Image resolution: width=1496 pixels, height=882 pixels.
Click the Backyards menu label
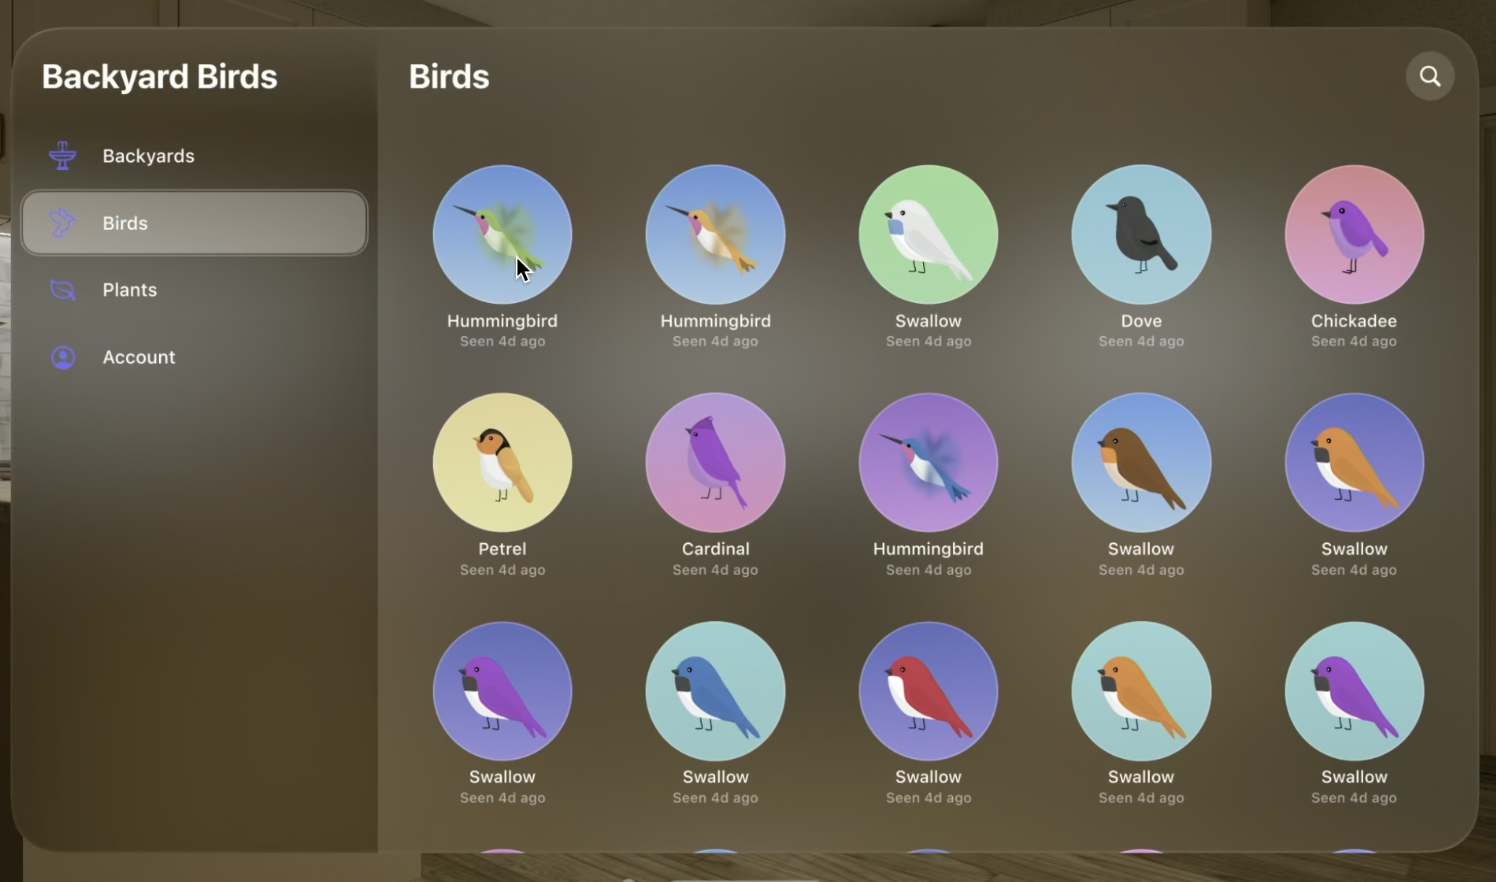point(148,156)
